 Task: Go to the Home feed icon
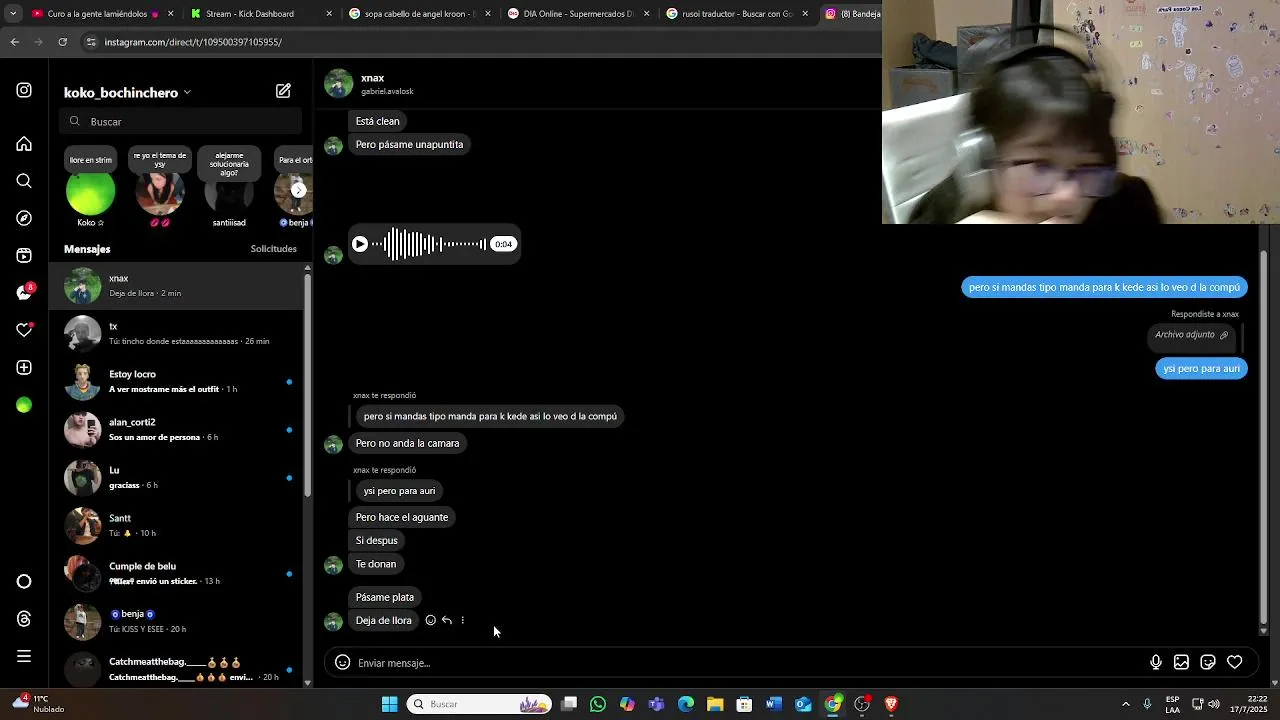[x=24, y=144]
